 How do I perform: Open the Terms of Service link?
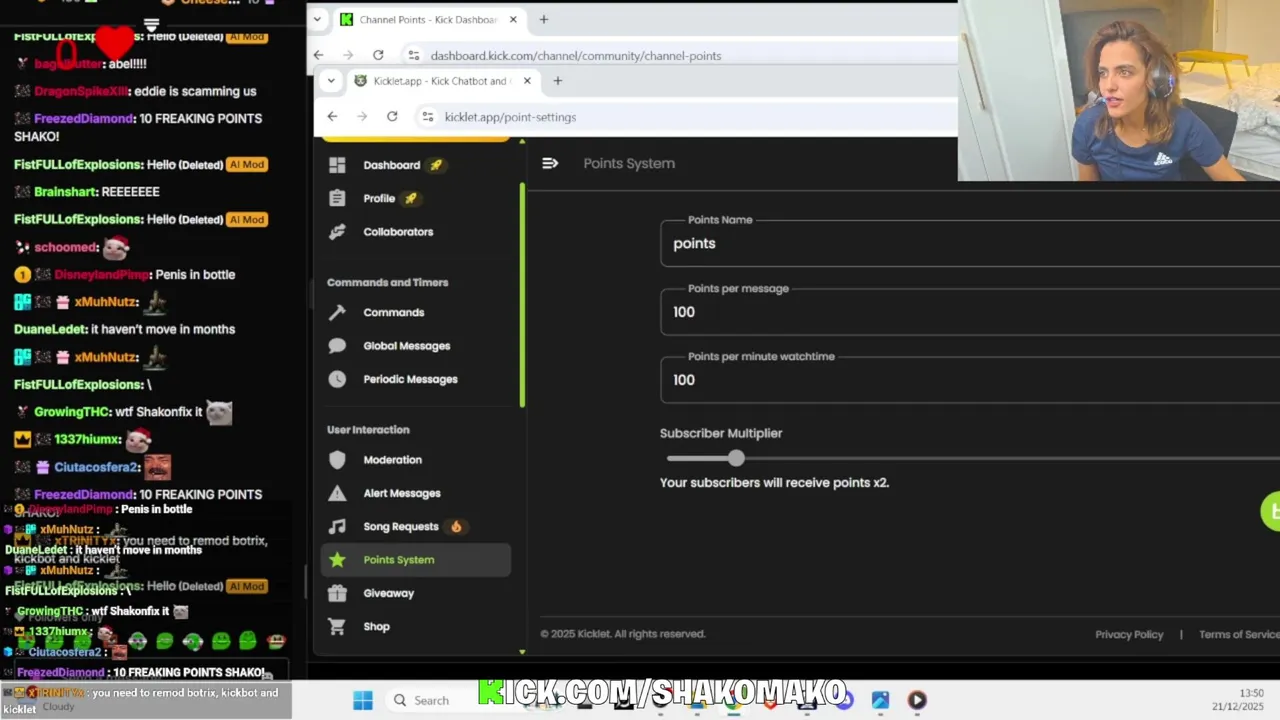[x=1239, y=634]
